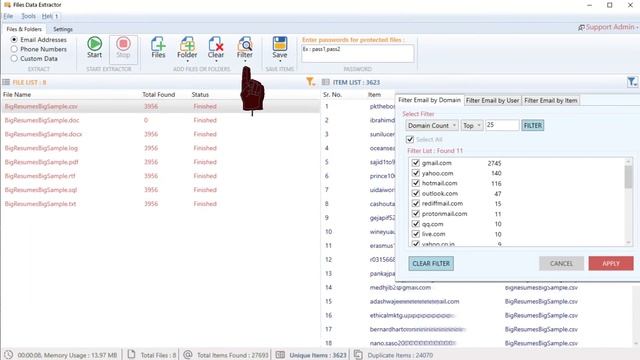Open the Tools menu
The width and height of the screenshot is (640, 360).
[x=28, y=16]
